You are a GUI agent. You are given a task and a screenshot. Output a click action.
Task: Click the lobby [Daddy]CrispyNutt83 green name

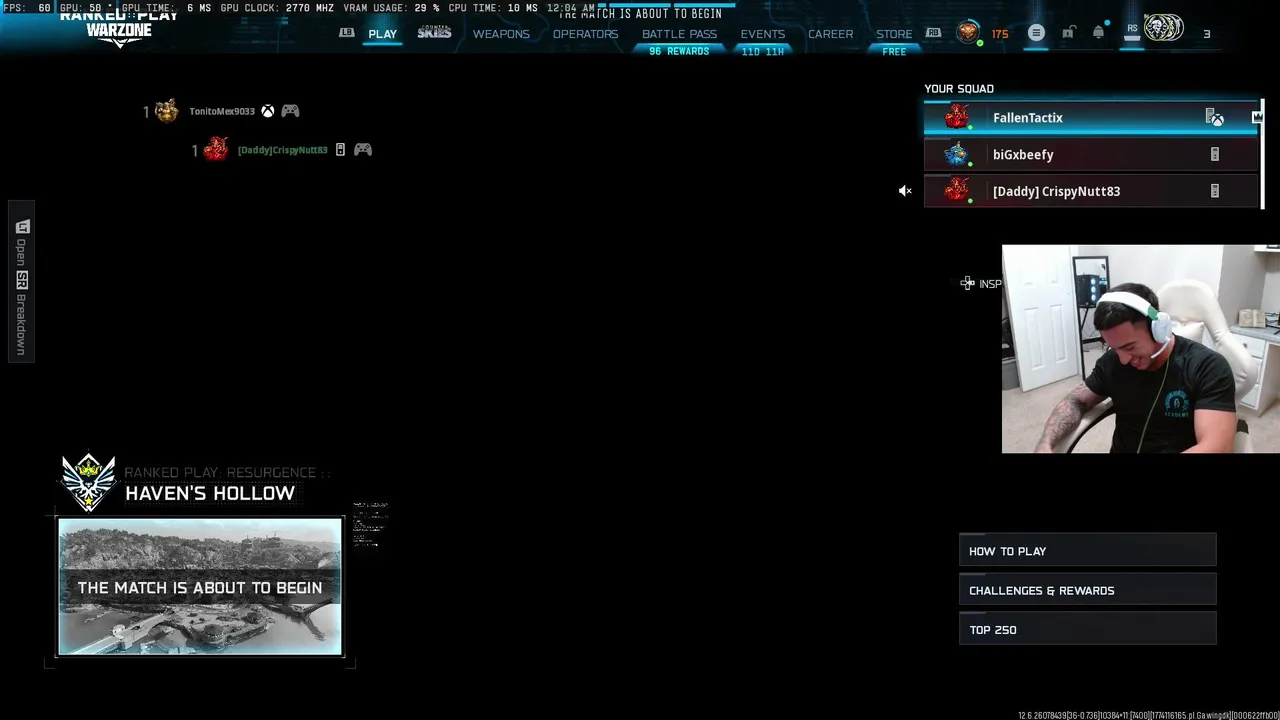(x=283, y=150)
